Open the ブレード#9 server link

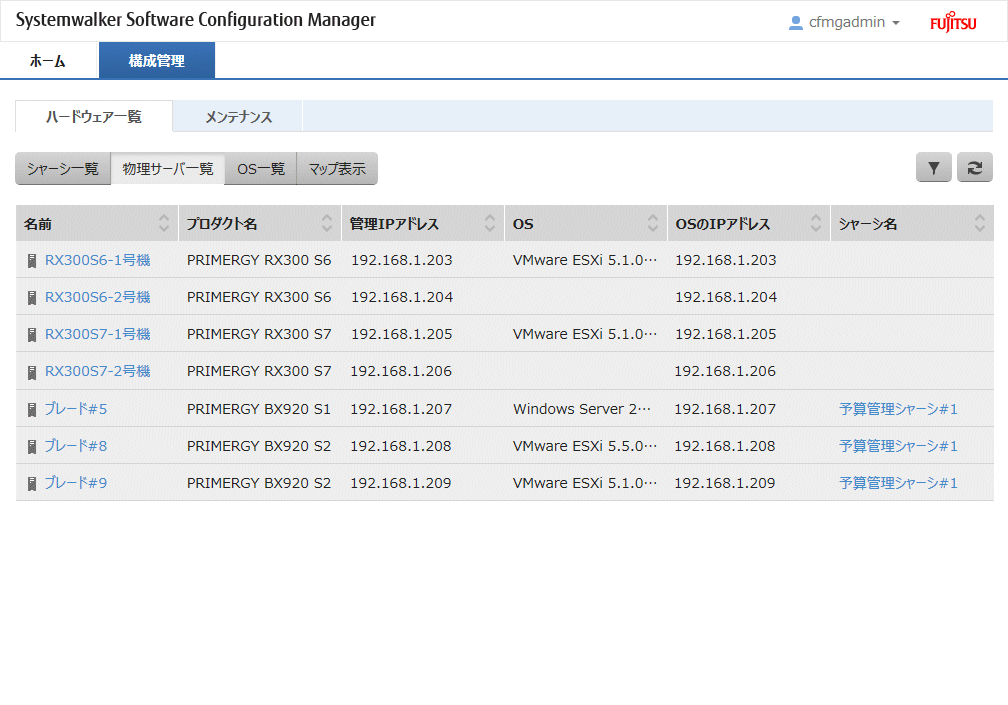(76, 483)
